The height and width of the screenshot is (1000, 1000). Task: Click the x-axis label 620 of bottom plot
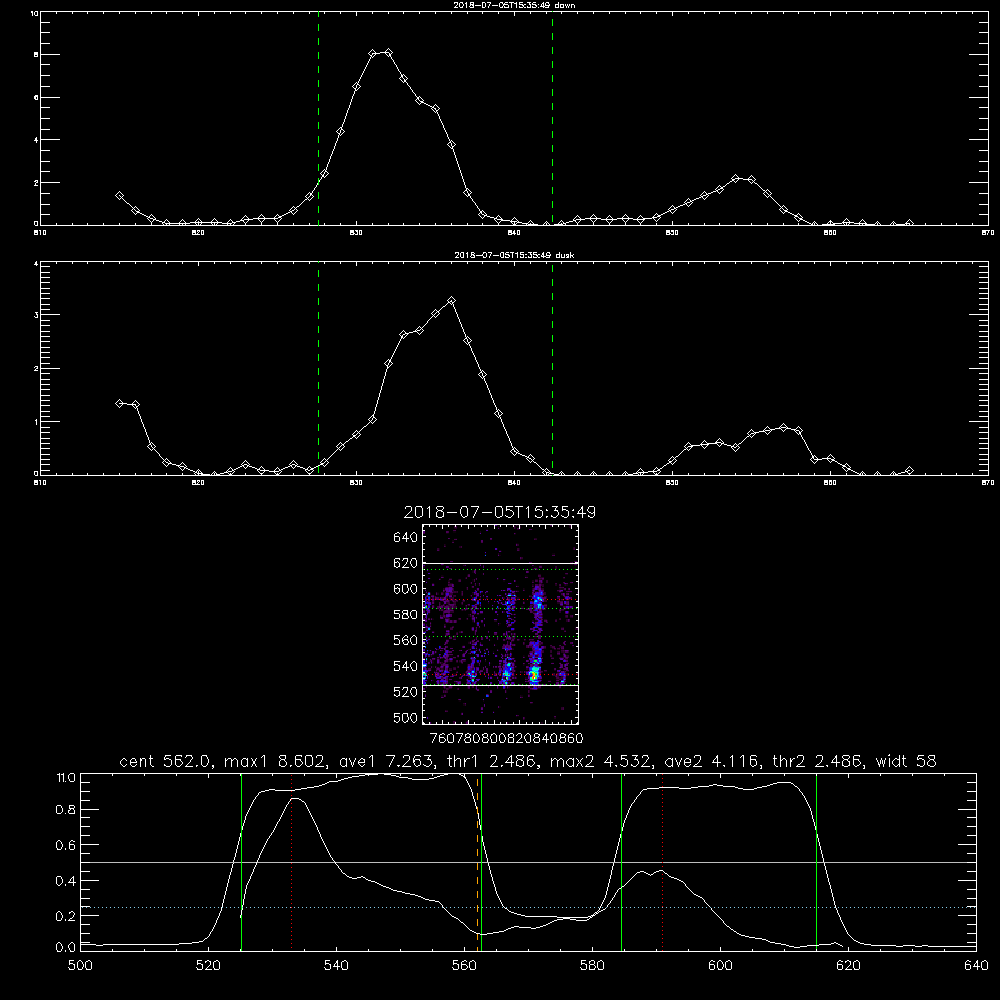848,966
